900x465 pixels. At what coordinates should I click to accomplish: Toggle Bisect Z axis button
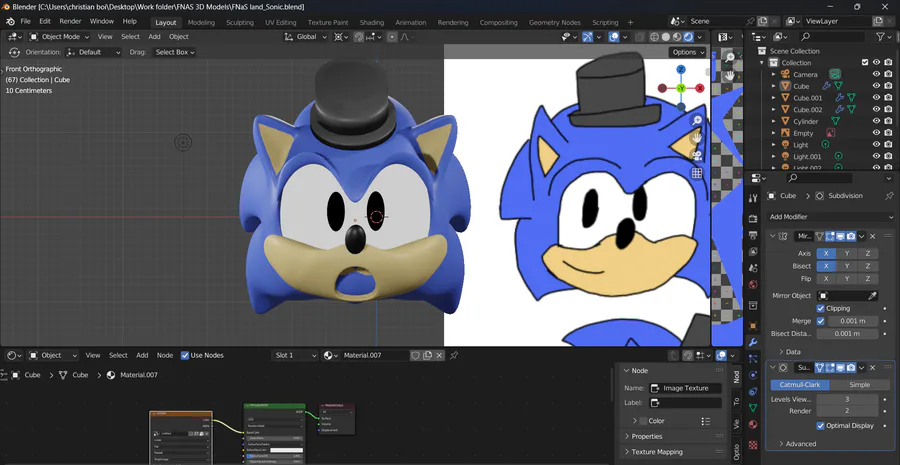point(868,266)
